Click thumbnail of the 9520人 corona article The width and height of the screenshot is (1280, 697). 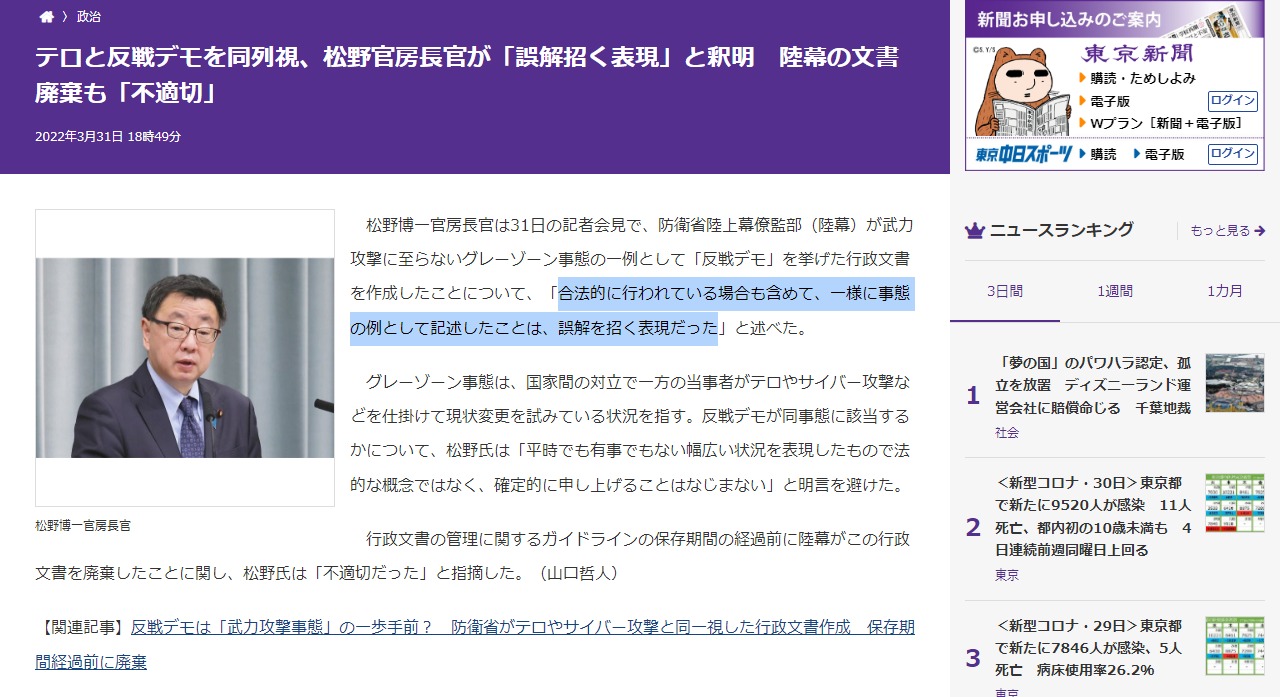(x=1235, y=503)
